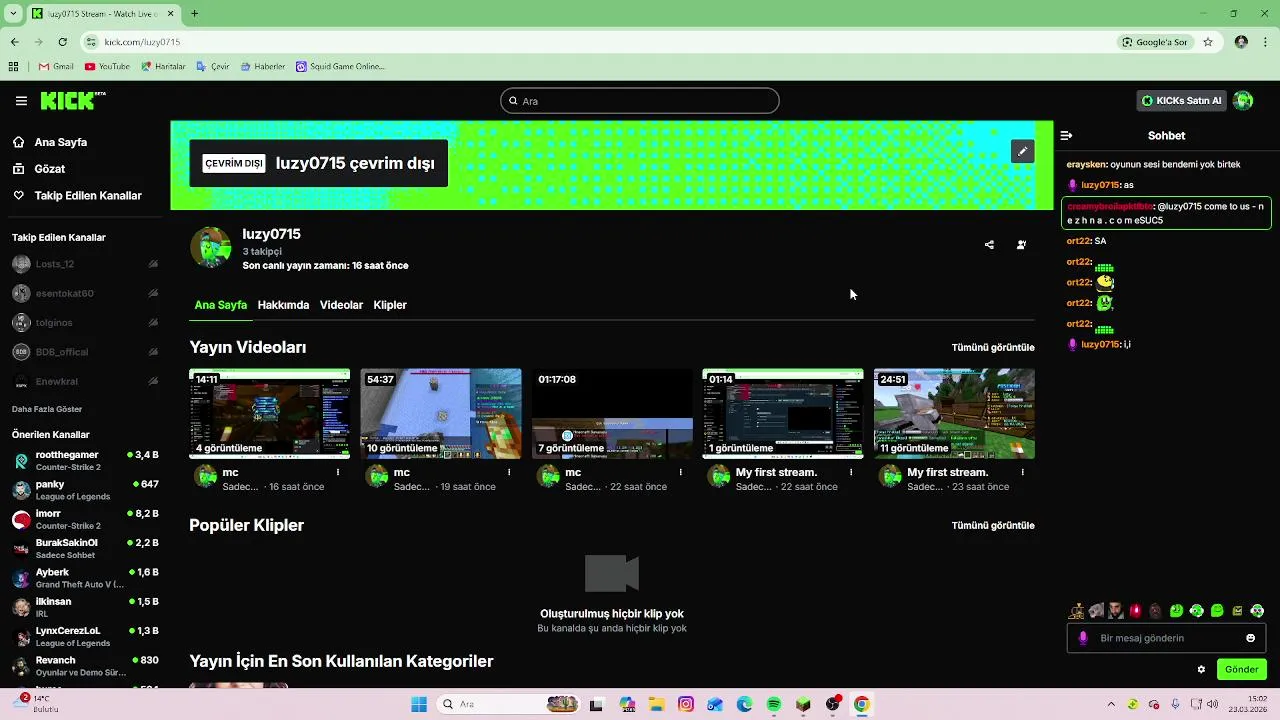Open the 54:37 mc video thumbnail
The width and height of the screenshot is (1280, 720).
[441, 414]
